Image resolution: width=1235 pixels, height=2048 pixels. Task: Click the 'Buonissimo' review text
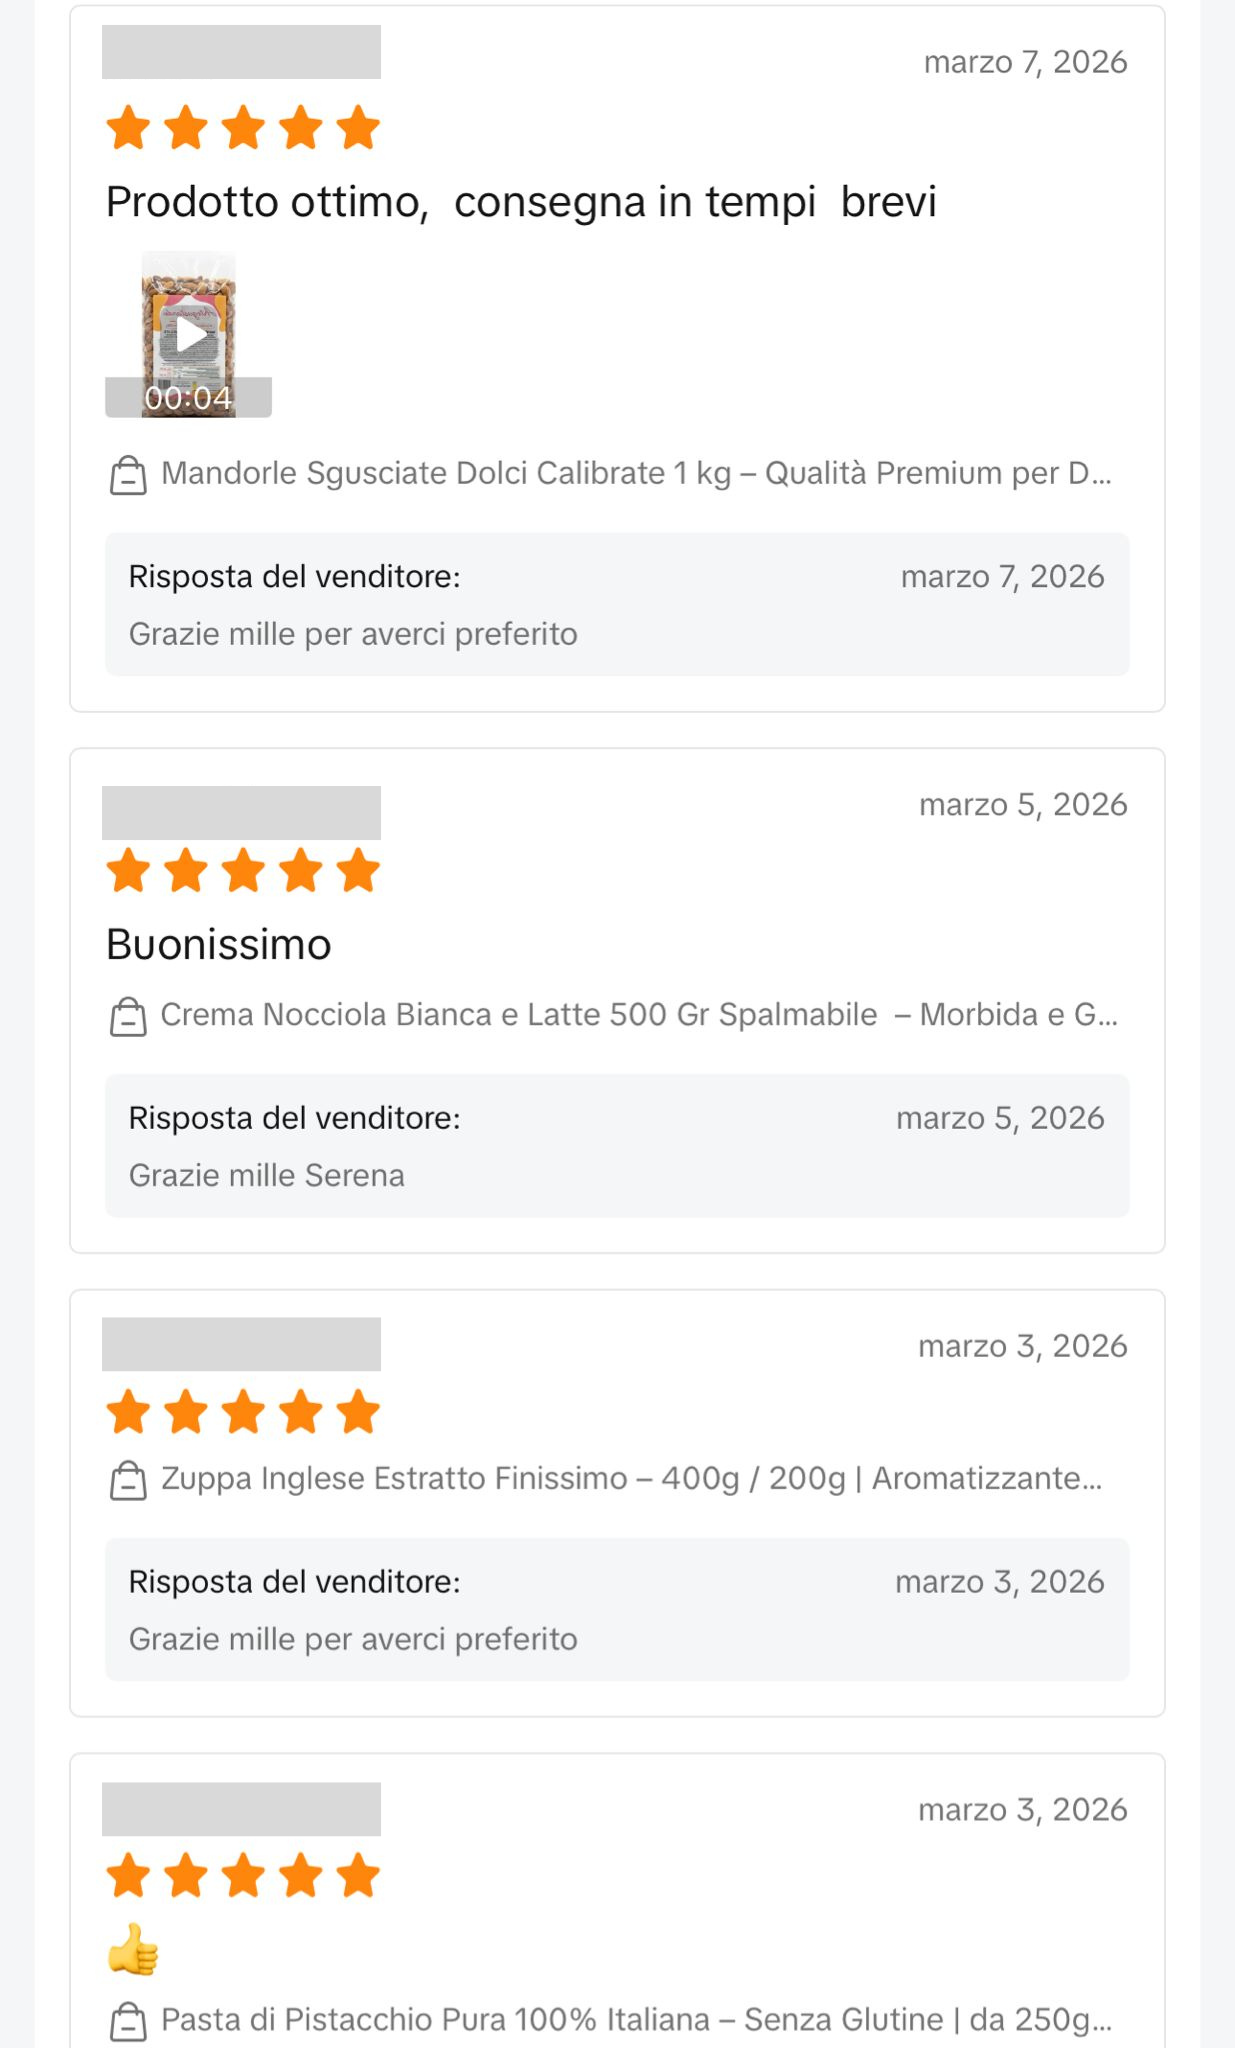218,945
